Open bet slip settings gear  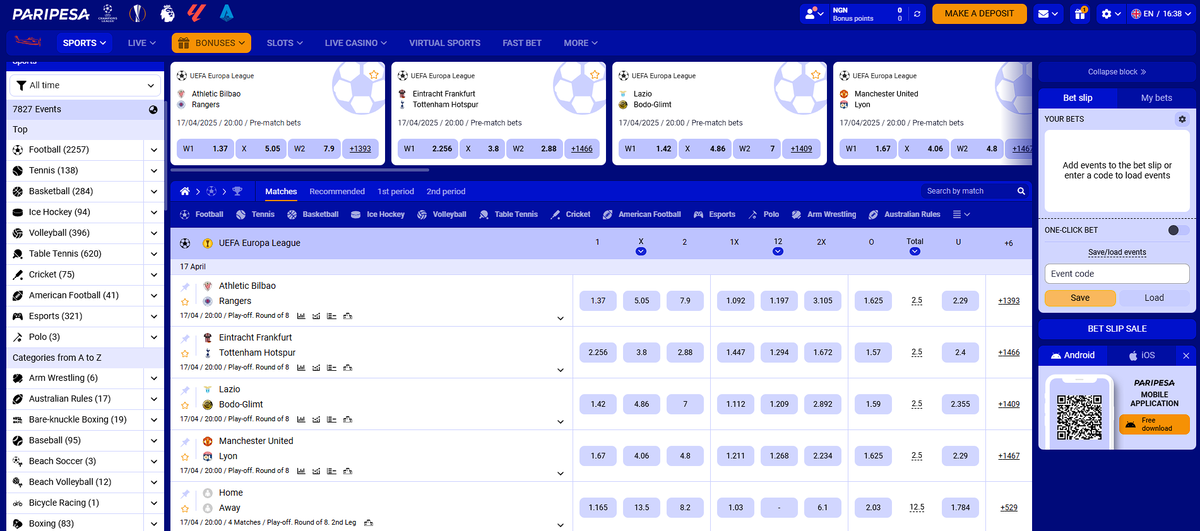[1181, 119]
